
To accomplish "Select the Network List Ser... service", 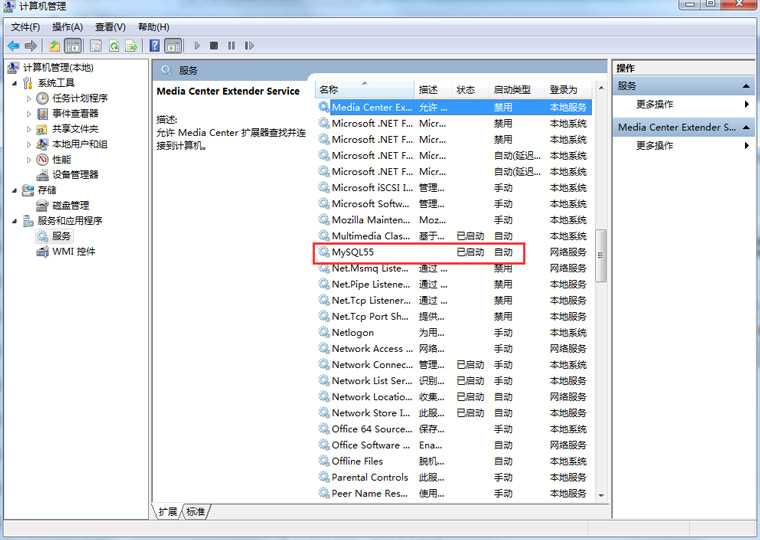I will pos(454,381).
